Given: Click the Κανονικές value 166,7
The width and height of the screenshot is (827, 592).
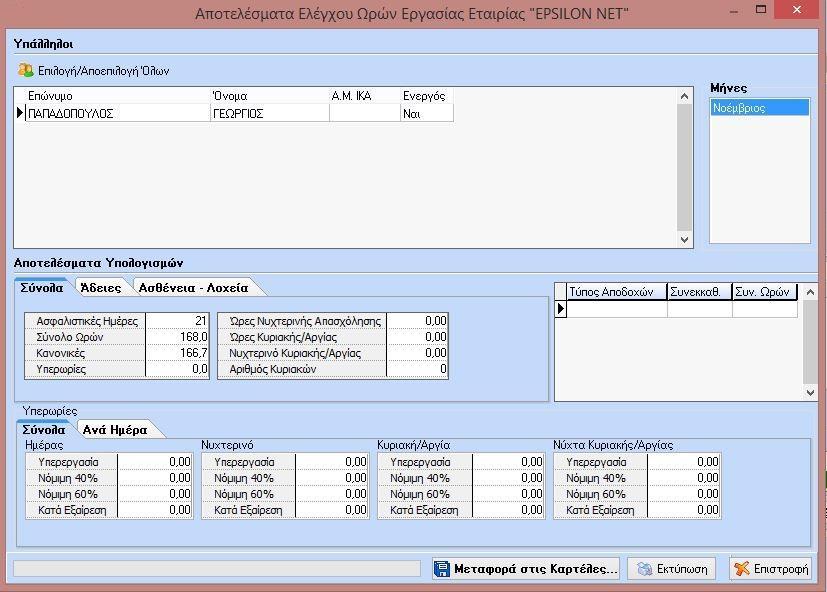Looking at the screenshot, I should pyautogui.click(x=177, y=352).
